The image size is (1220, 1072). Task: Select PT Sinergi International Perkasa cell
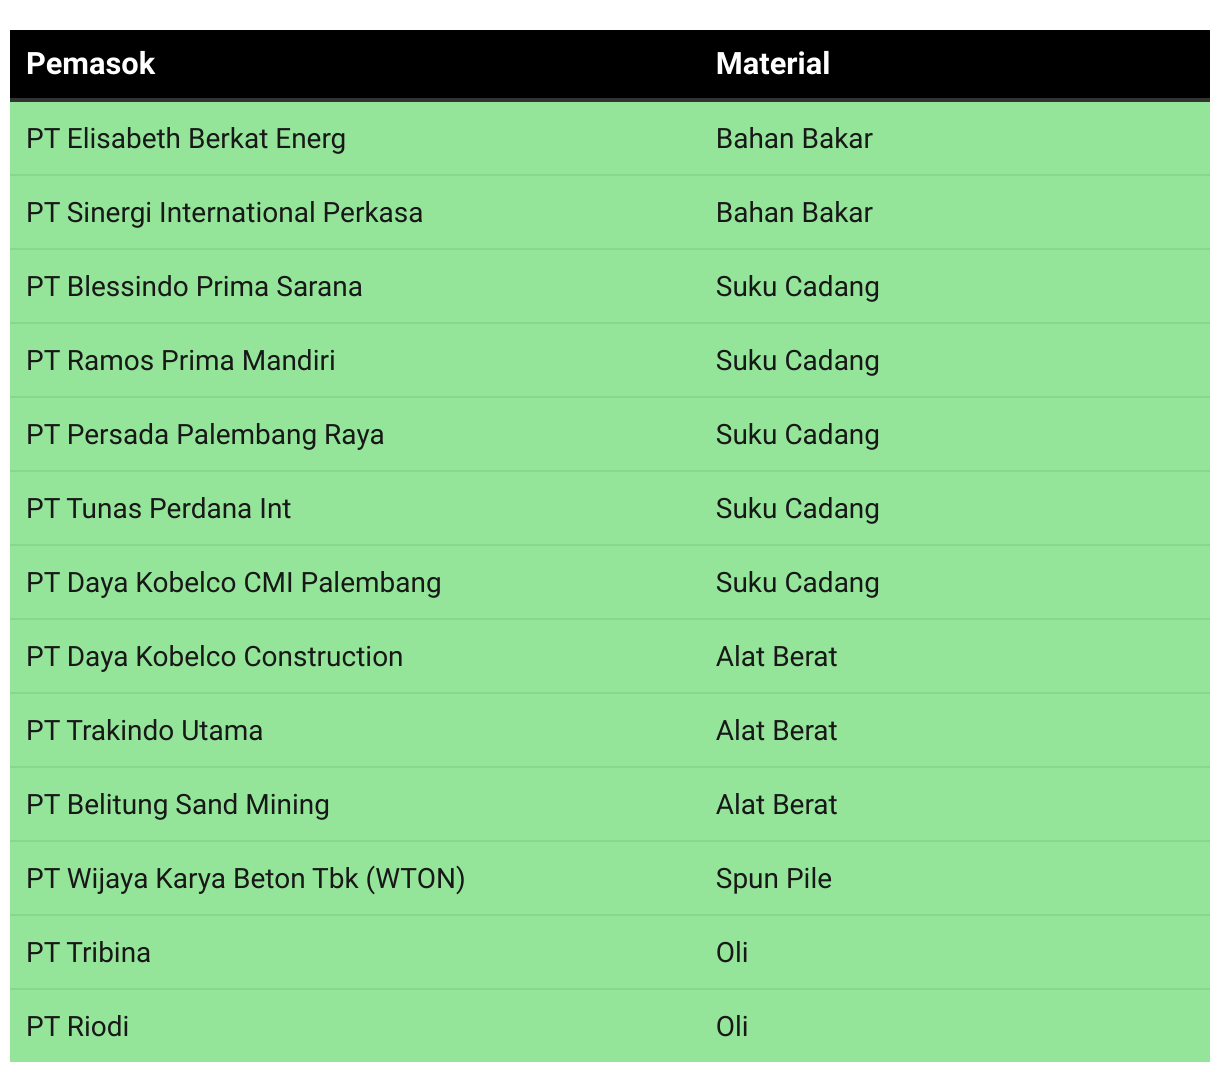point(225,212)
